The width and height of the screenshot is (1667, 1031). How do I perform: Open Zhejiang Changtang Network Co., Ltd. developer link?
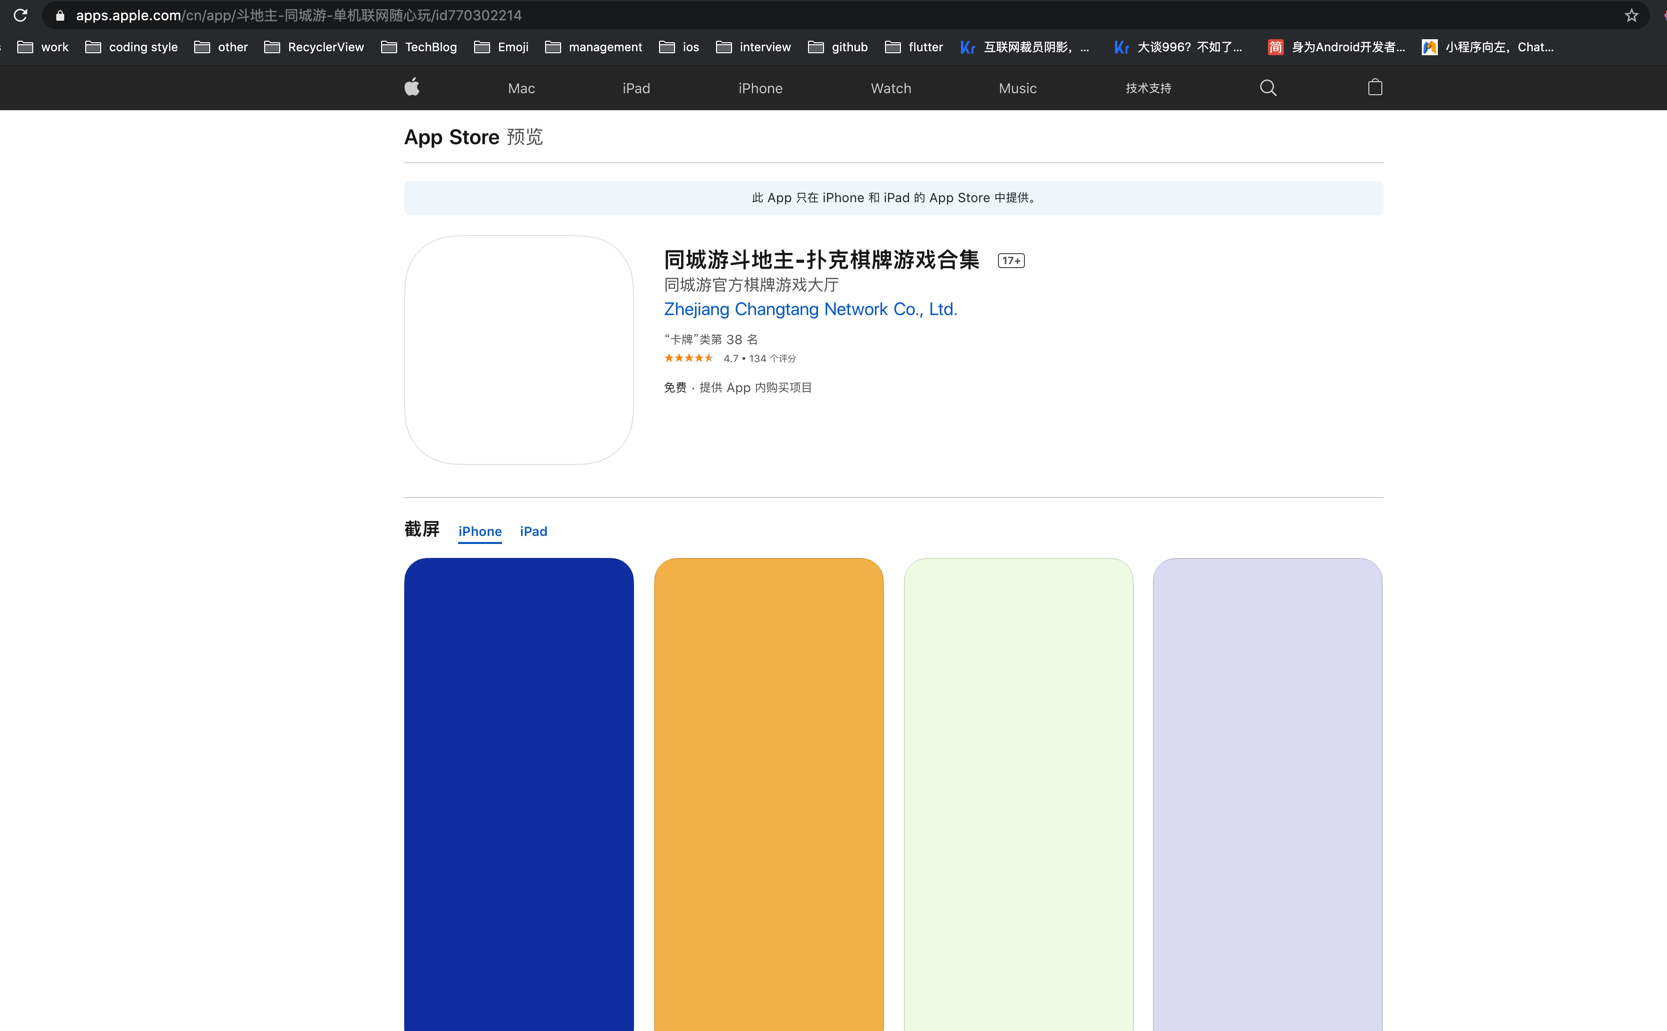point(810,309)
